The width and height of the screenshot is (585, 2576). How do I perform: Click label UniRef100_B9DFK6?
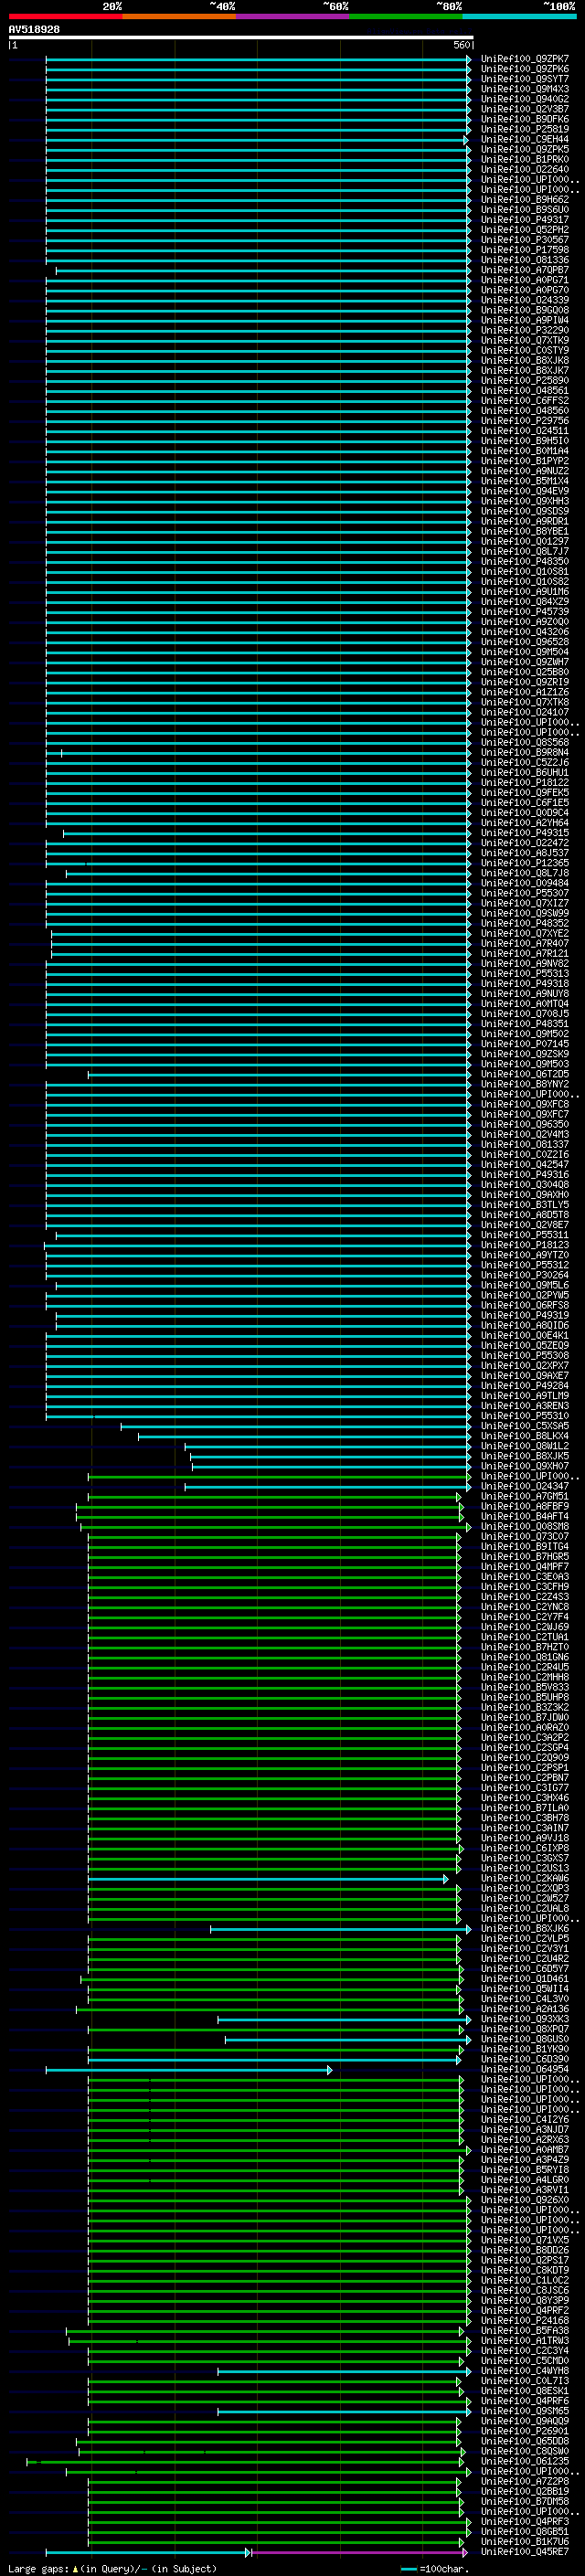click(x=525, y=119)
